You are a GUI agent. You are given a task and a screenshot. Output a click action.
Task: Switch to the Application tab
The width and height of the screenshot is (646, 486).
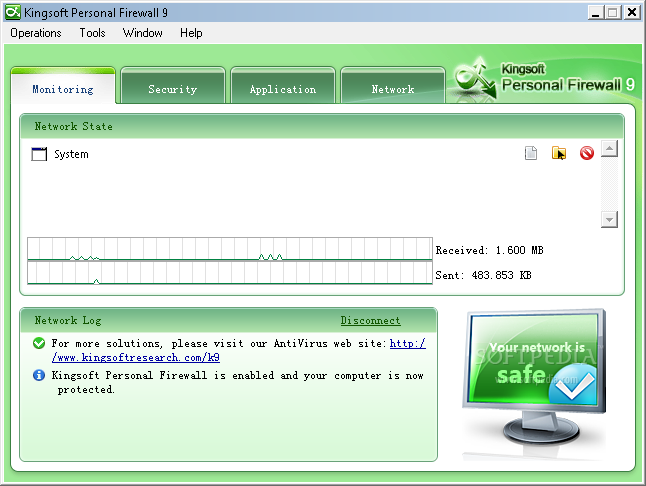[283, 86]
